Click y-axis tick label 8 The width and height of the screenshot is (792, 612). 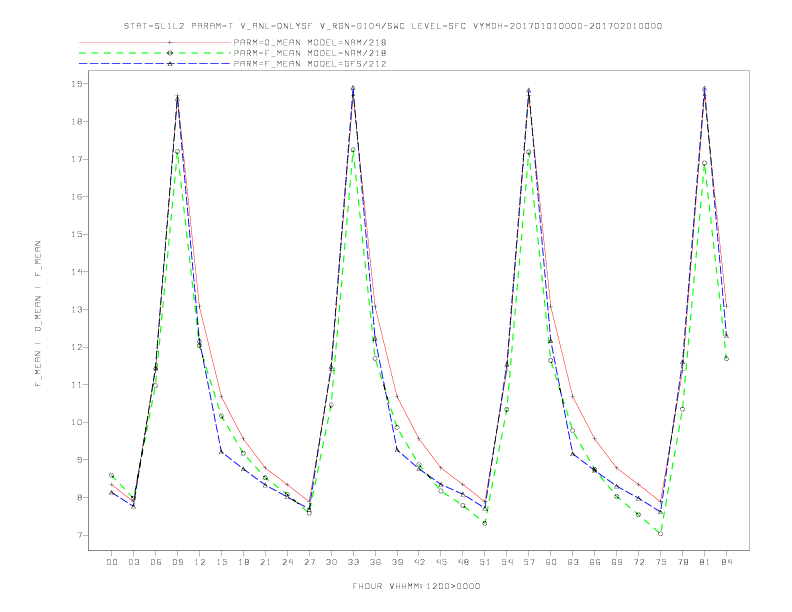point(79,498)
